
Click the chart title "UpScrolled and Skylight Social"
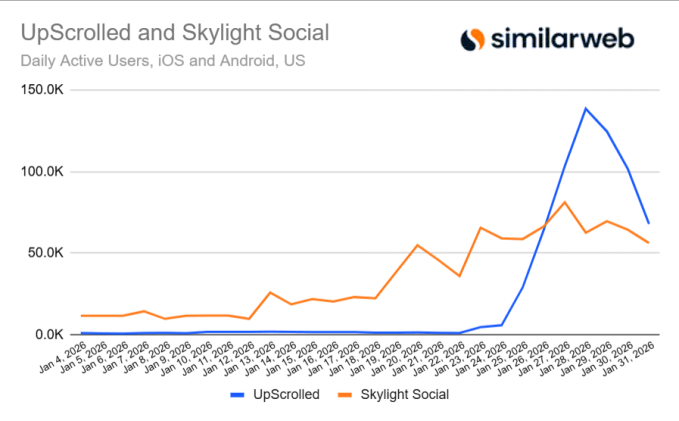click(x=175, y=33)
